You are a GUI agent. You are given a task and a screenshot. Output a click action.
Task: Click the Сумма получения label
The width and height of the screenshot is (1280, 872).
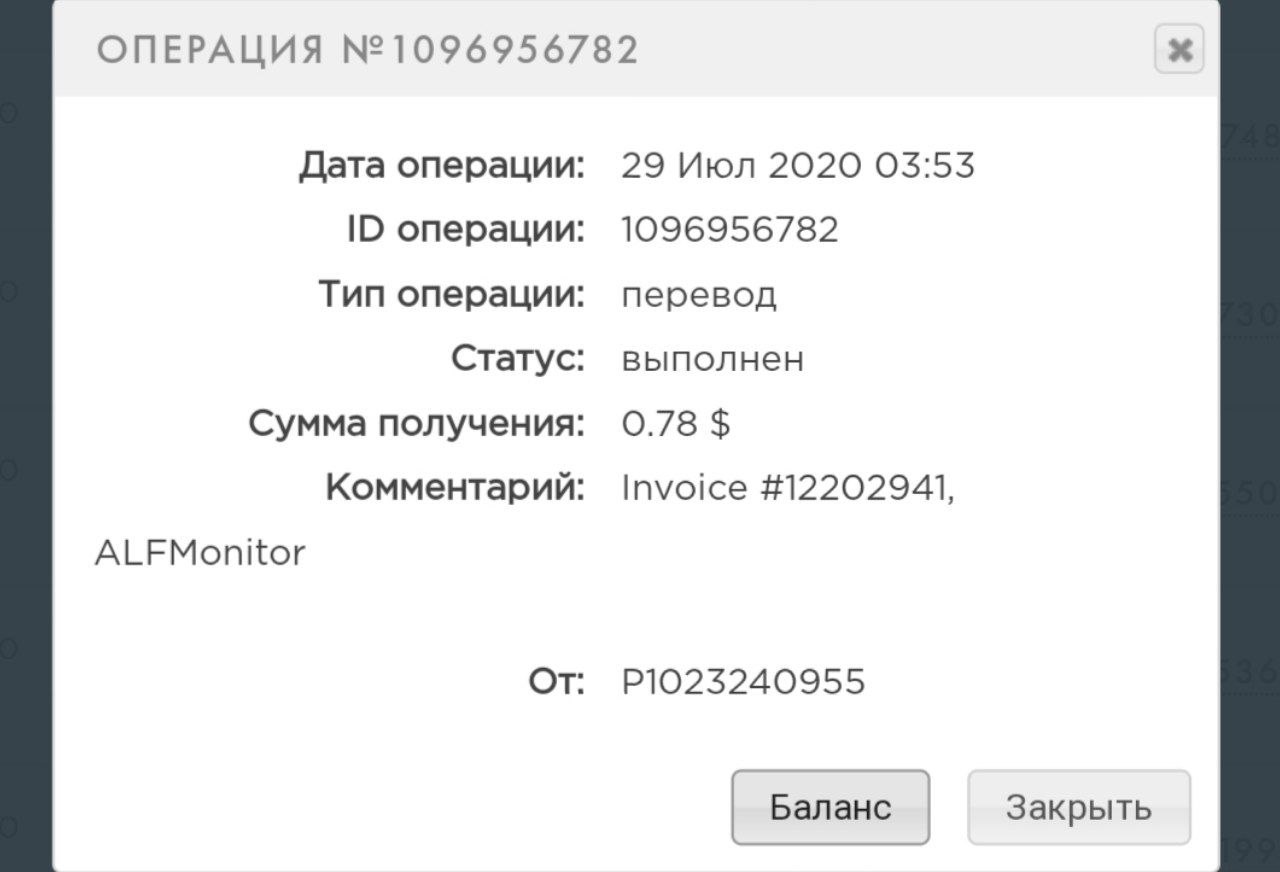point(416,424)
